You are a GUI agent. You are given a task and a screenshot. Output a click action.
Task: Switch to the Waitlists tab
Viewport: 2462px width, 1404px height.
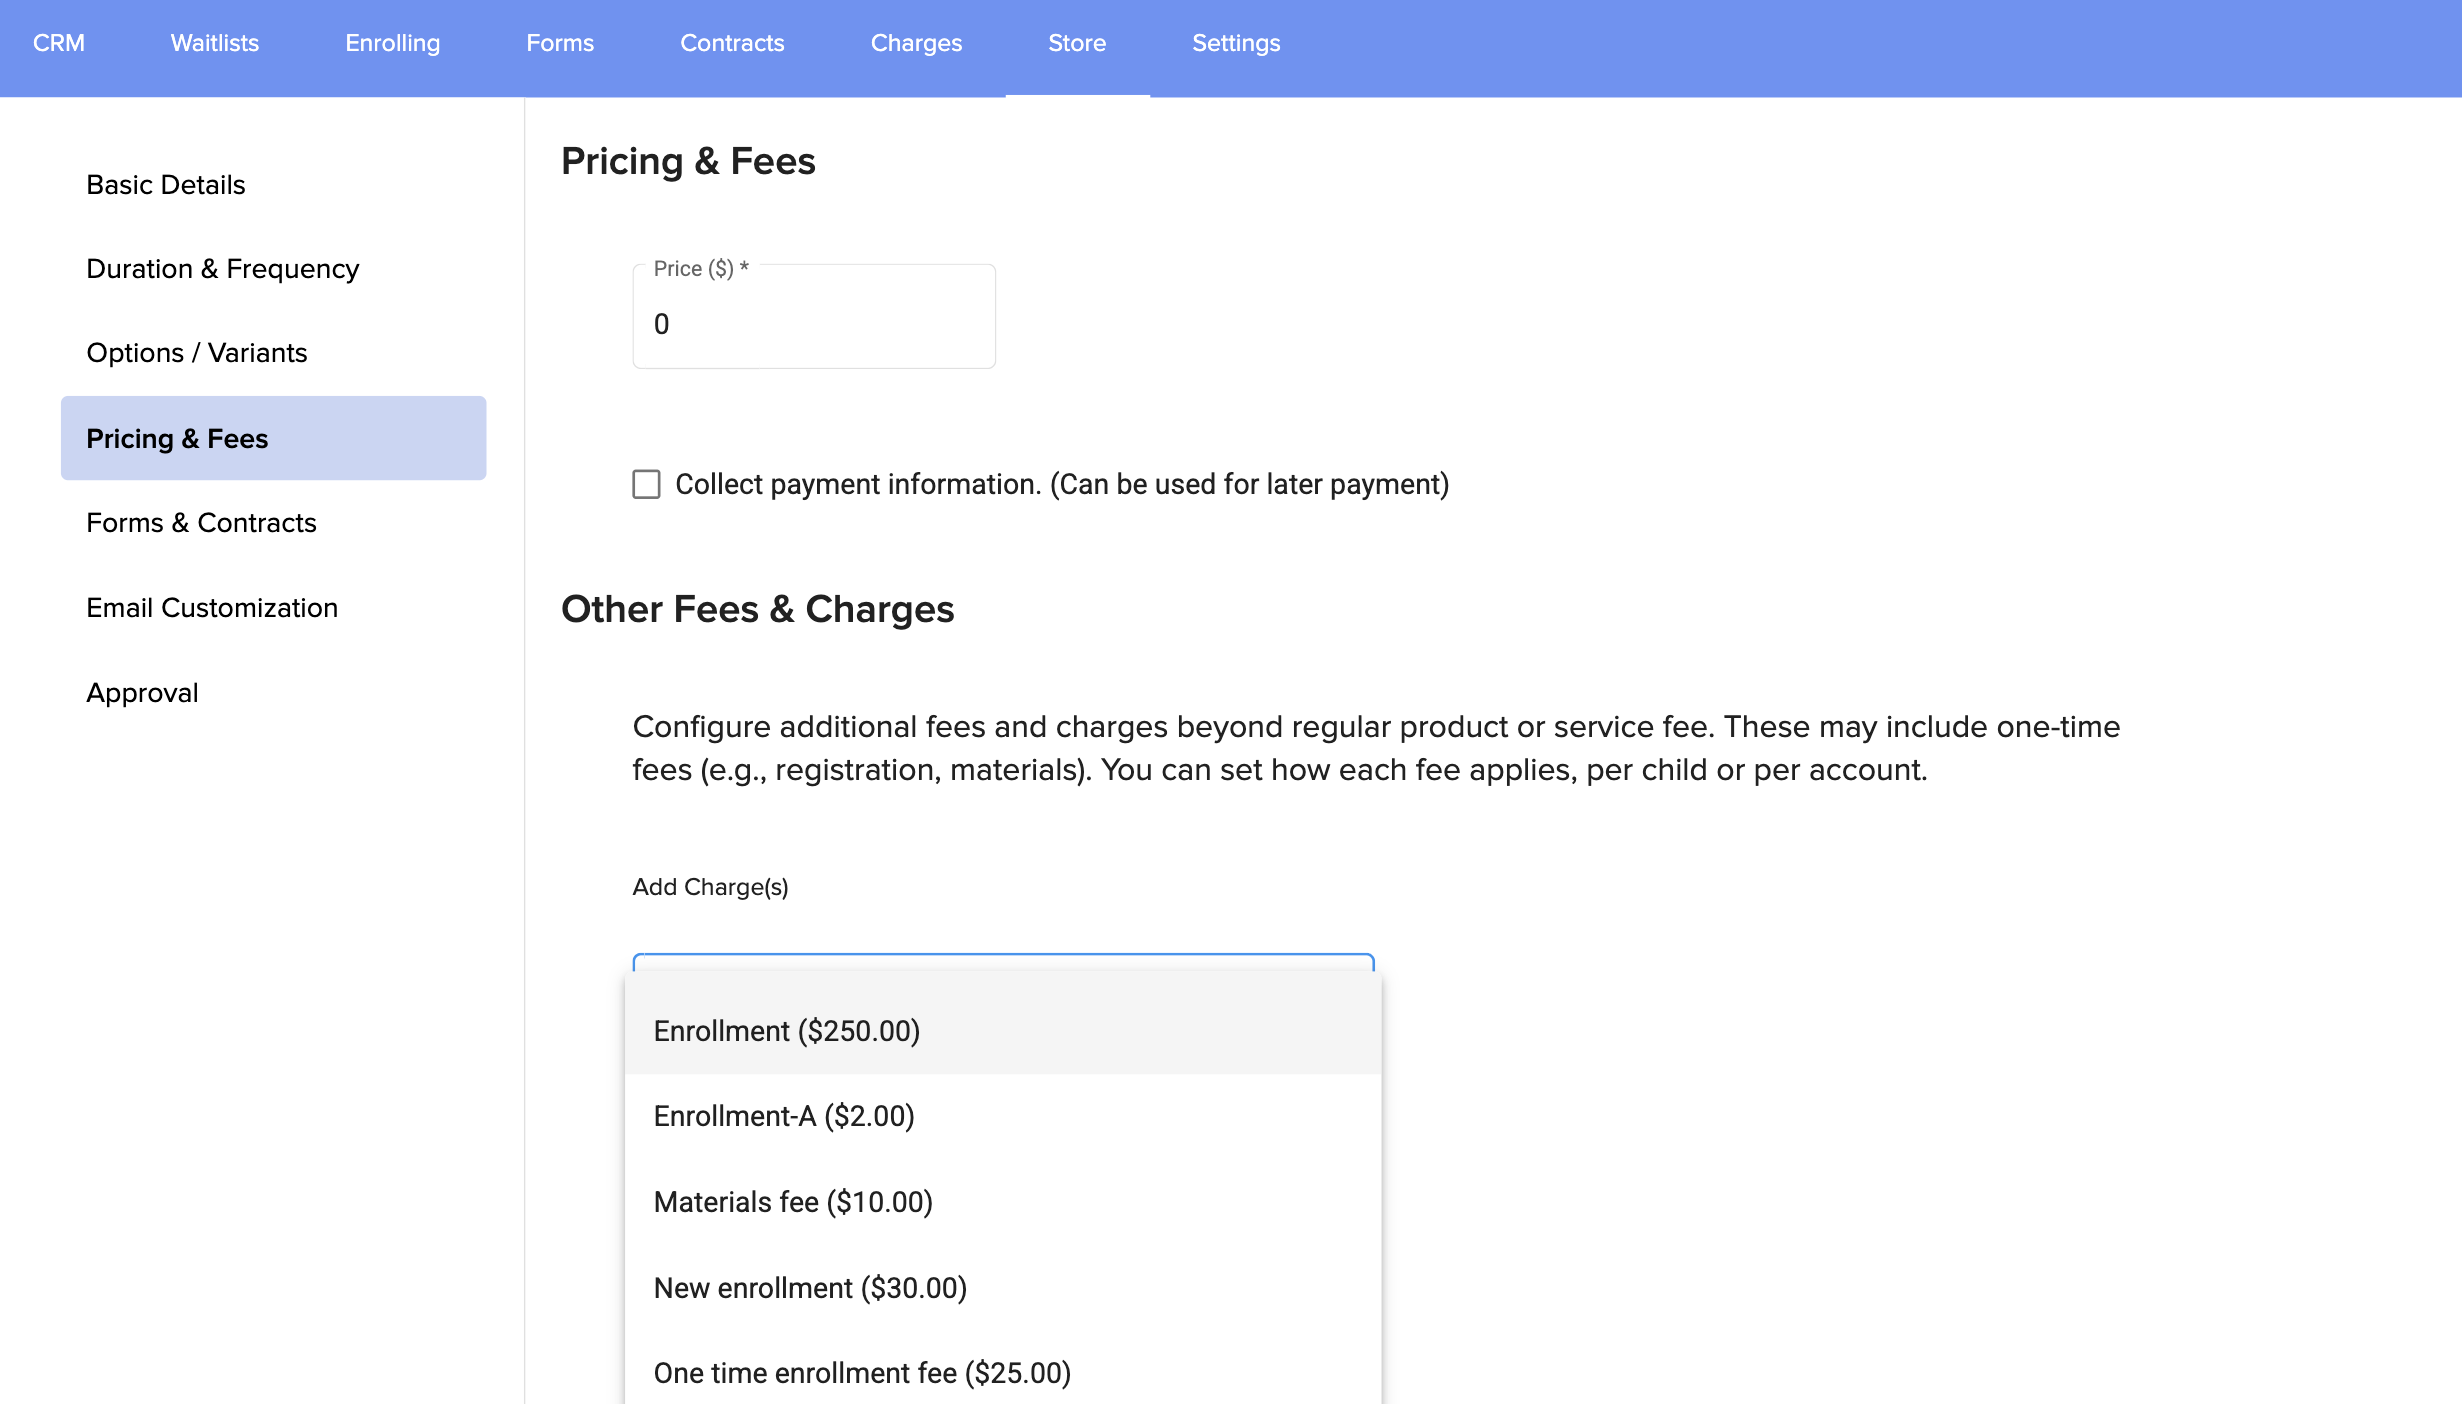[214, 43]
